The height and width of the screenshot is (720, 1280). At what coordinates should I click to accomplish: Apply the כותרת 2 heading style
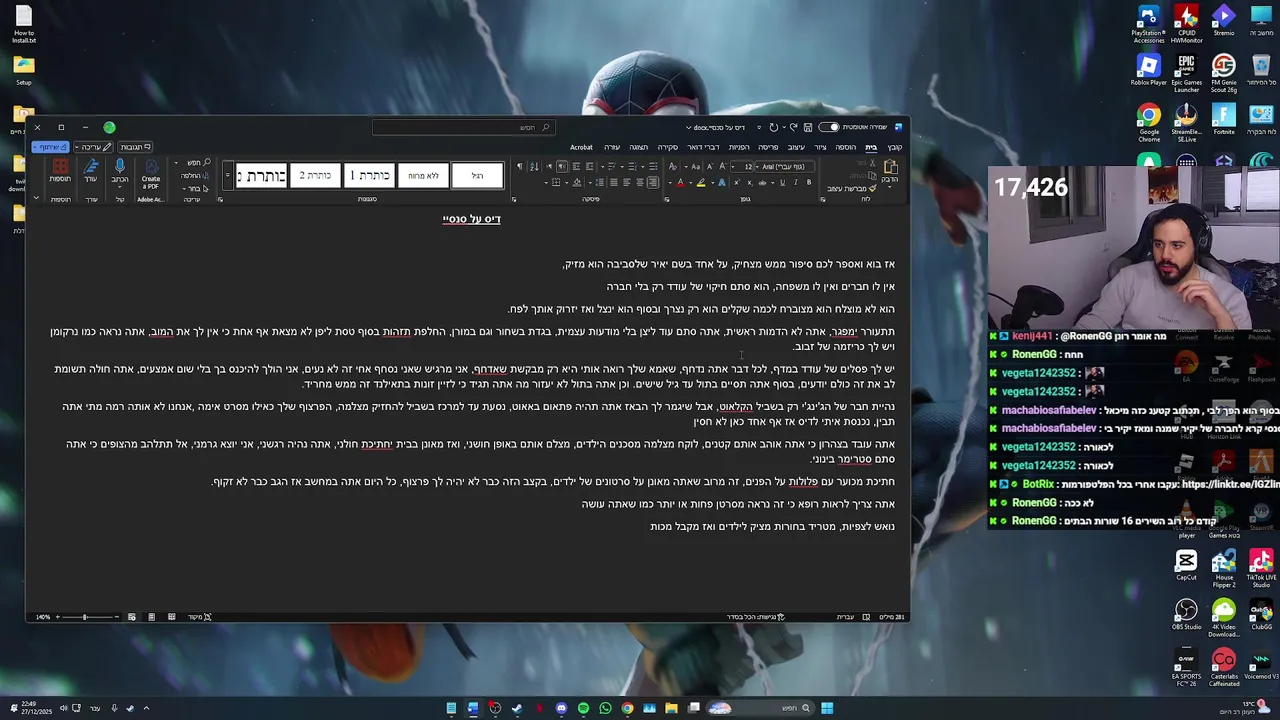[316, 176]
